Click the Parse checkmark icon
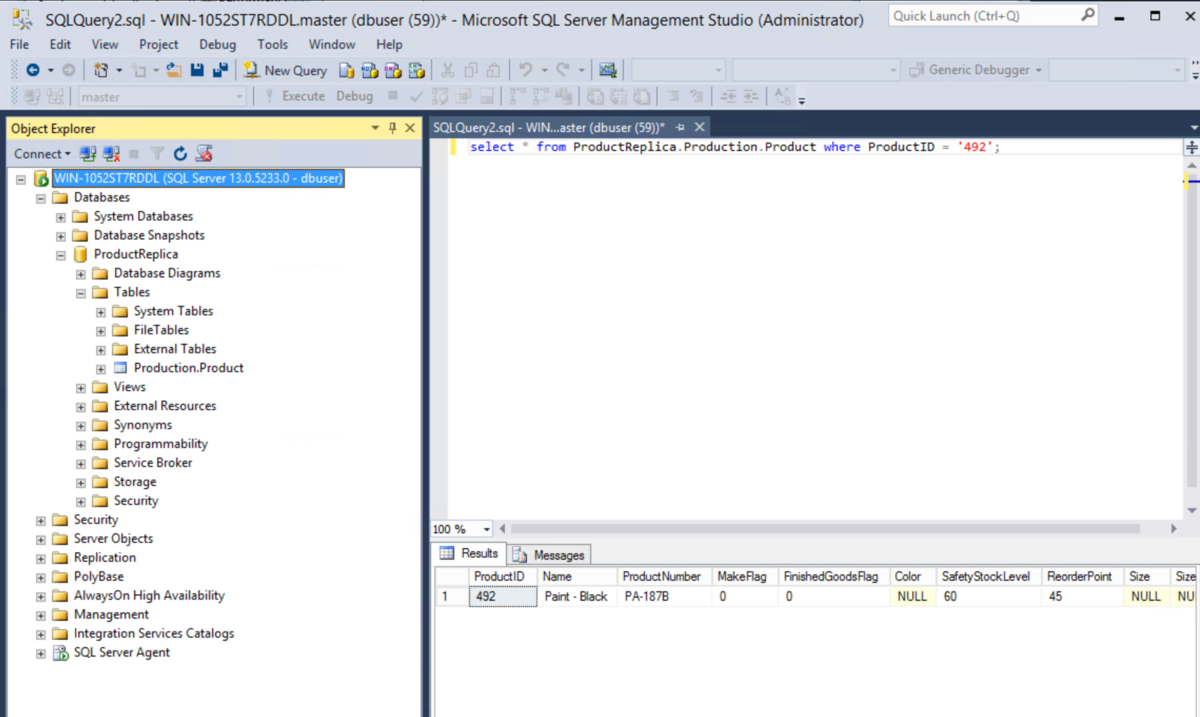Screen dimensions: 1200x717 (x=415, y=96)
